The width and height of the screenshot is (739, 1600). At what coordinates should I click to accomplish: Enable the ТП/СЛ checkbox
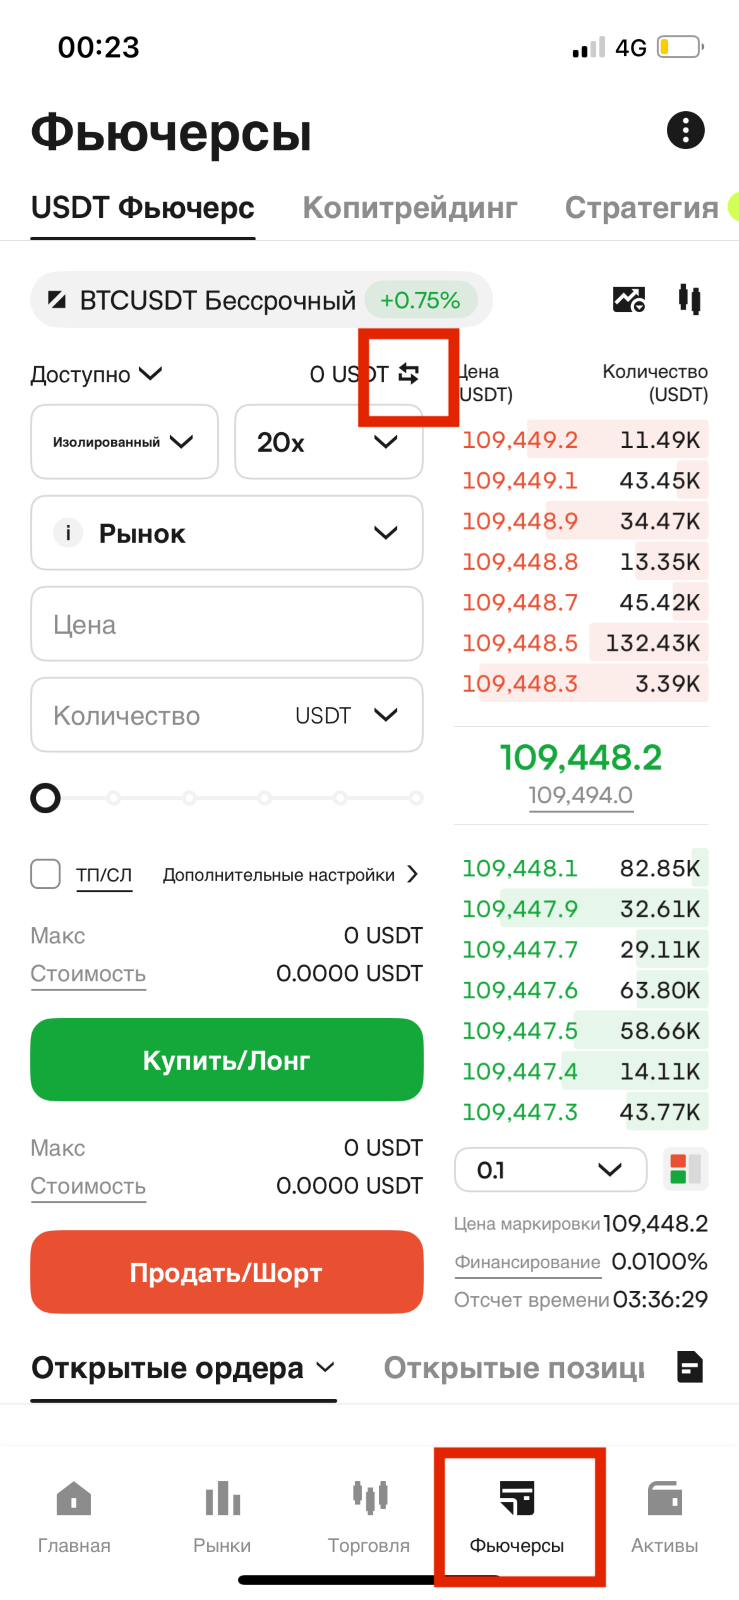[x=46, y=874]
